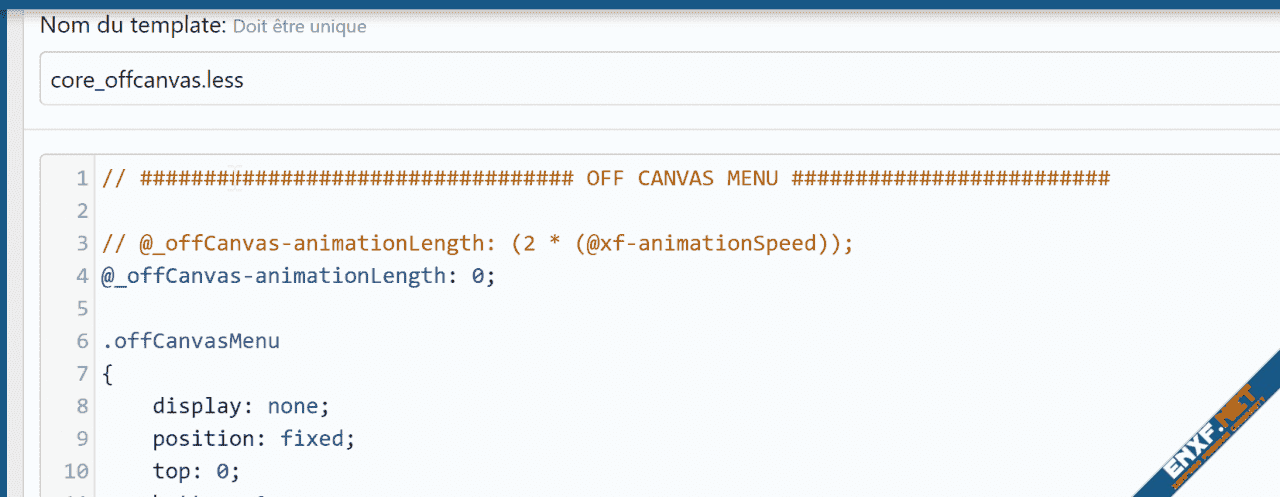1280x497 pixels.
Task: Click gutter line number 8
Action: [82, 406]
